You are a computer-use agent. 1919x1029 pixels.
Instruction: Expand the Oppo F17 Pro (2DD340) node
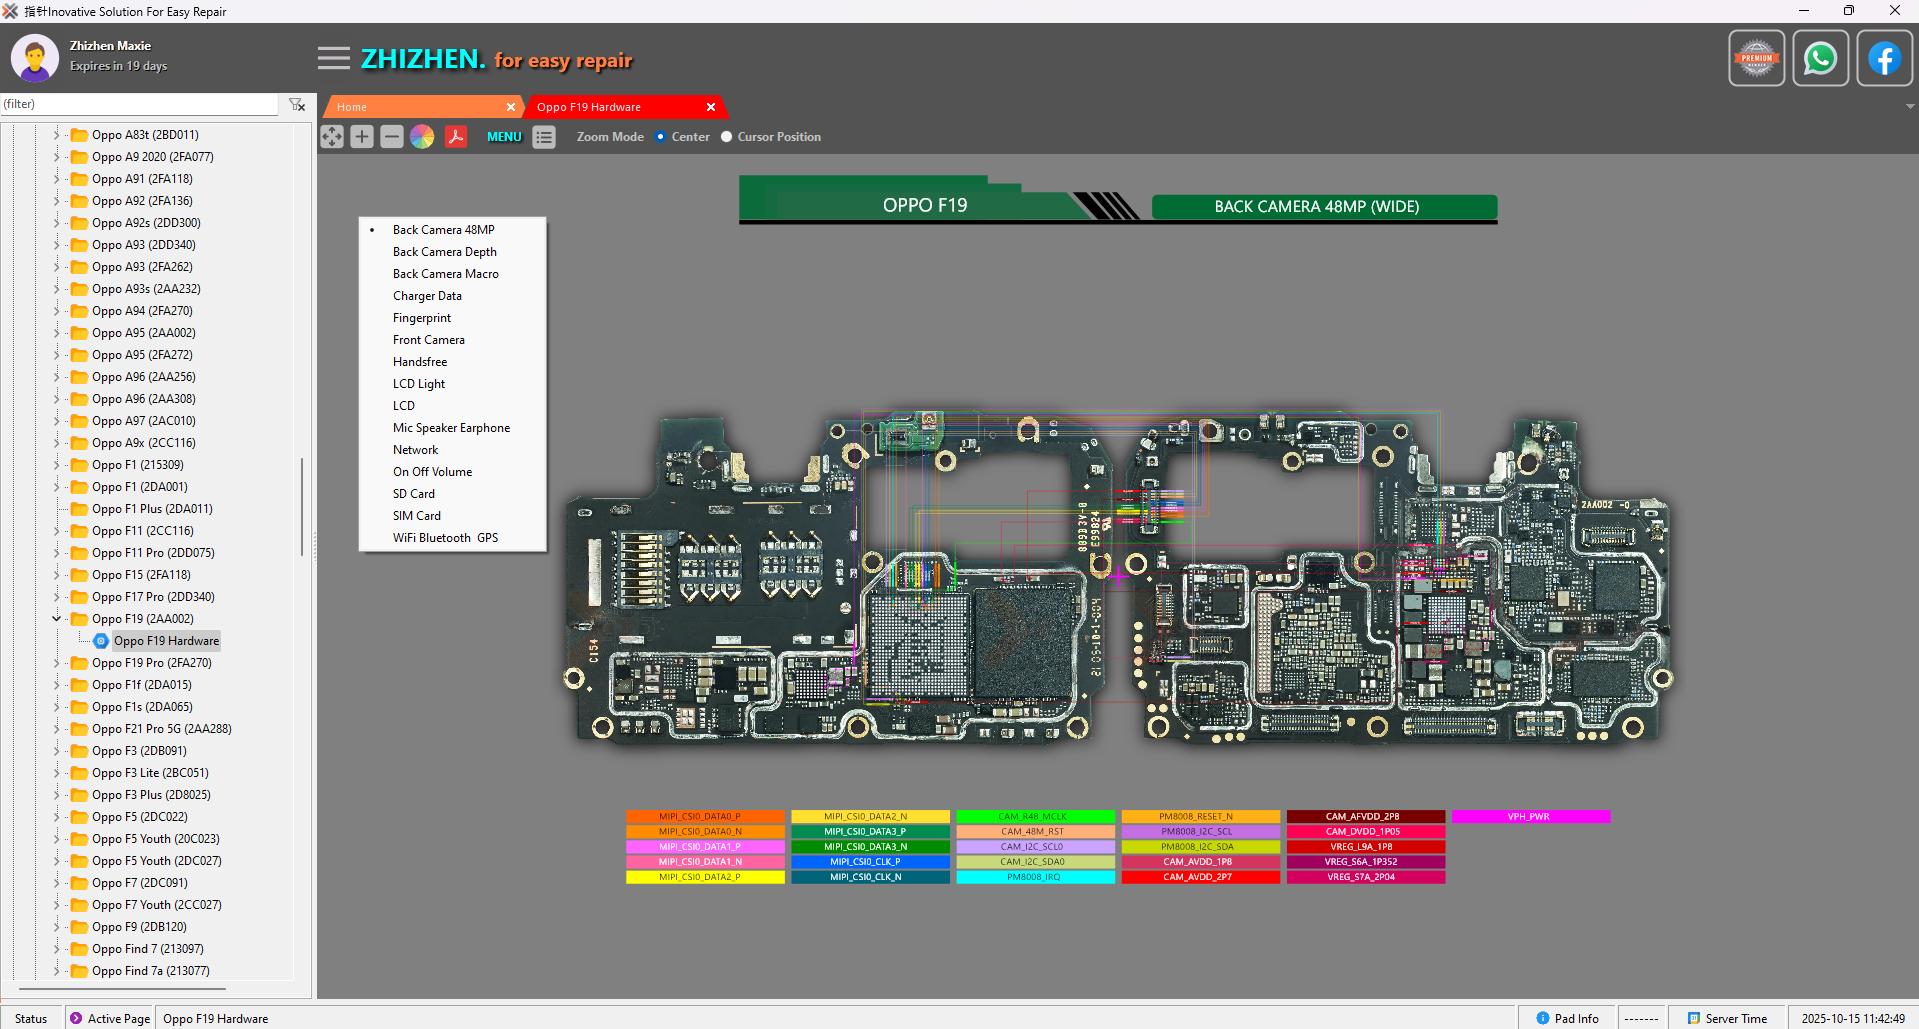point(57,597)
